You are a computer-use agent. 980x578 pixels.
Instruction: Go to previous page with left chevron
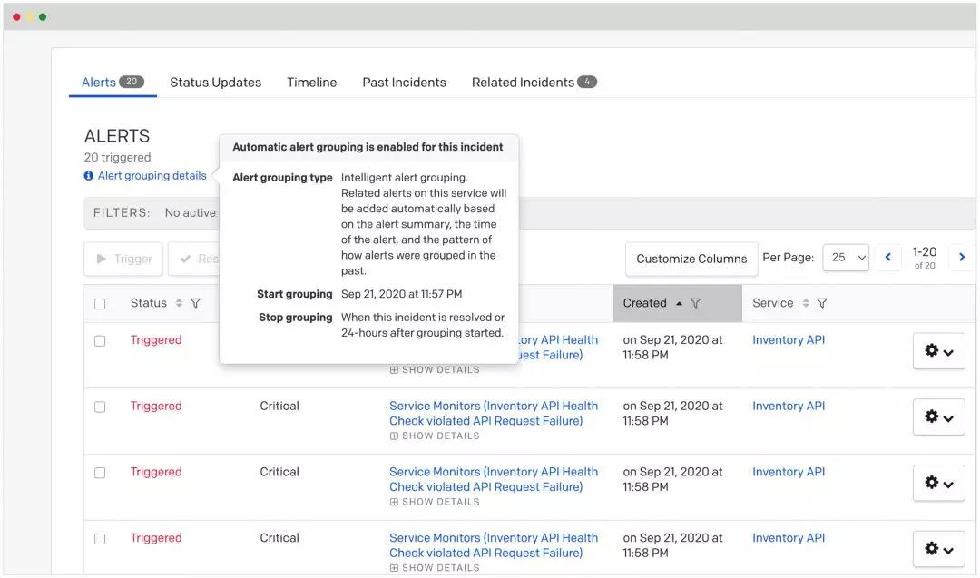point(886,257)
